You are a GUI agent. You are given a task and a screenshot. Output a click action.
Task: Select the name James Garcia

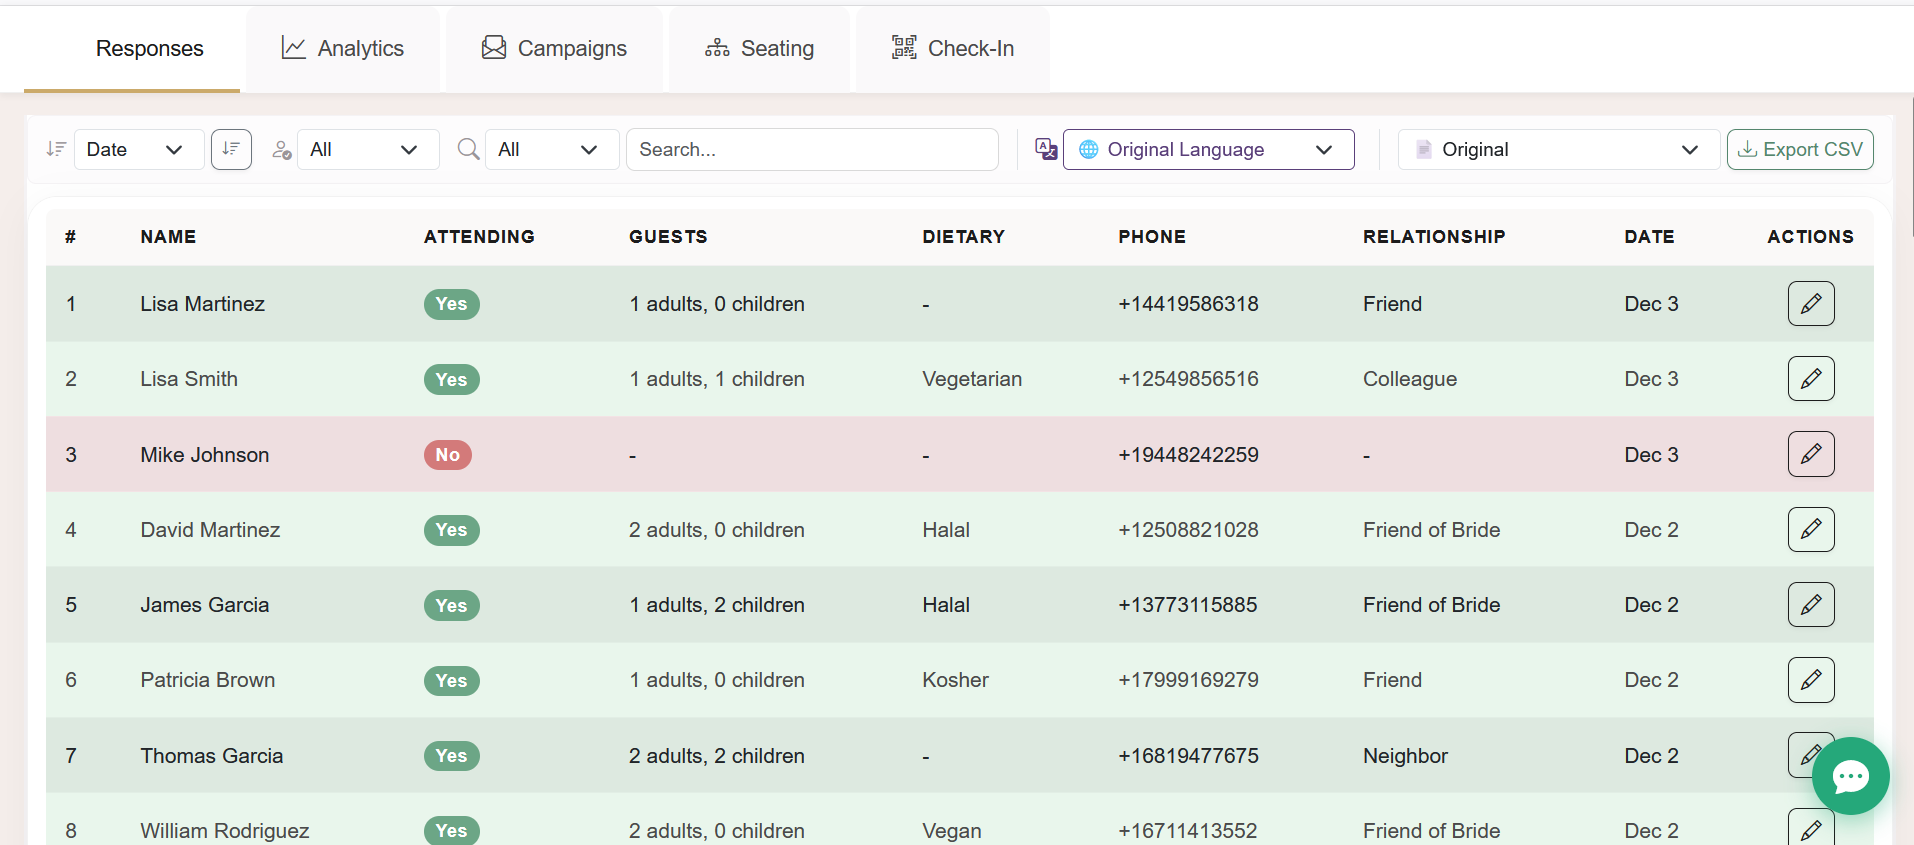204,605
